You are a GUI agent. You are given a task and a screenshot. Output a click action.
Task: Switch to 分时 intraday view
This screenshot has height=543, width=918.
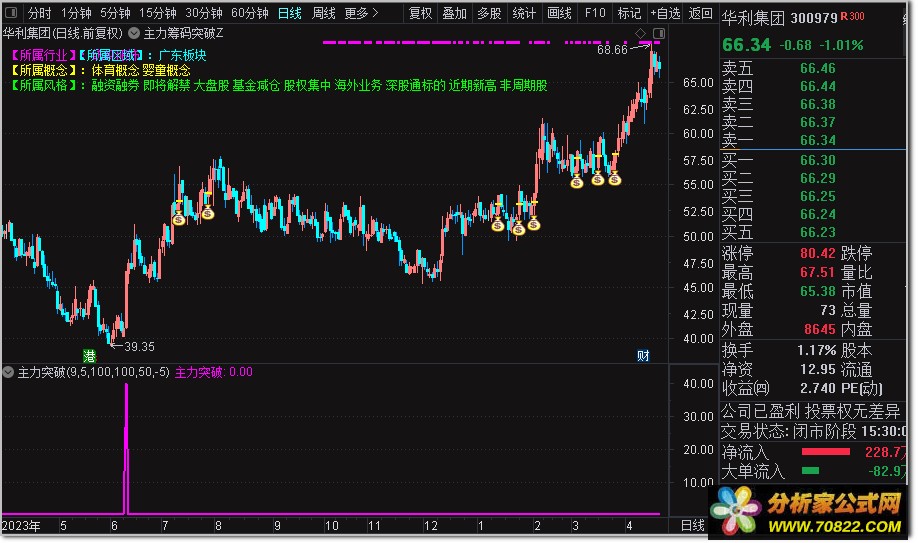(x=40, y=13)
